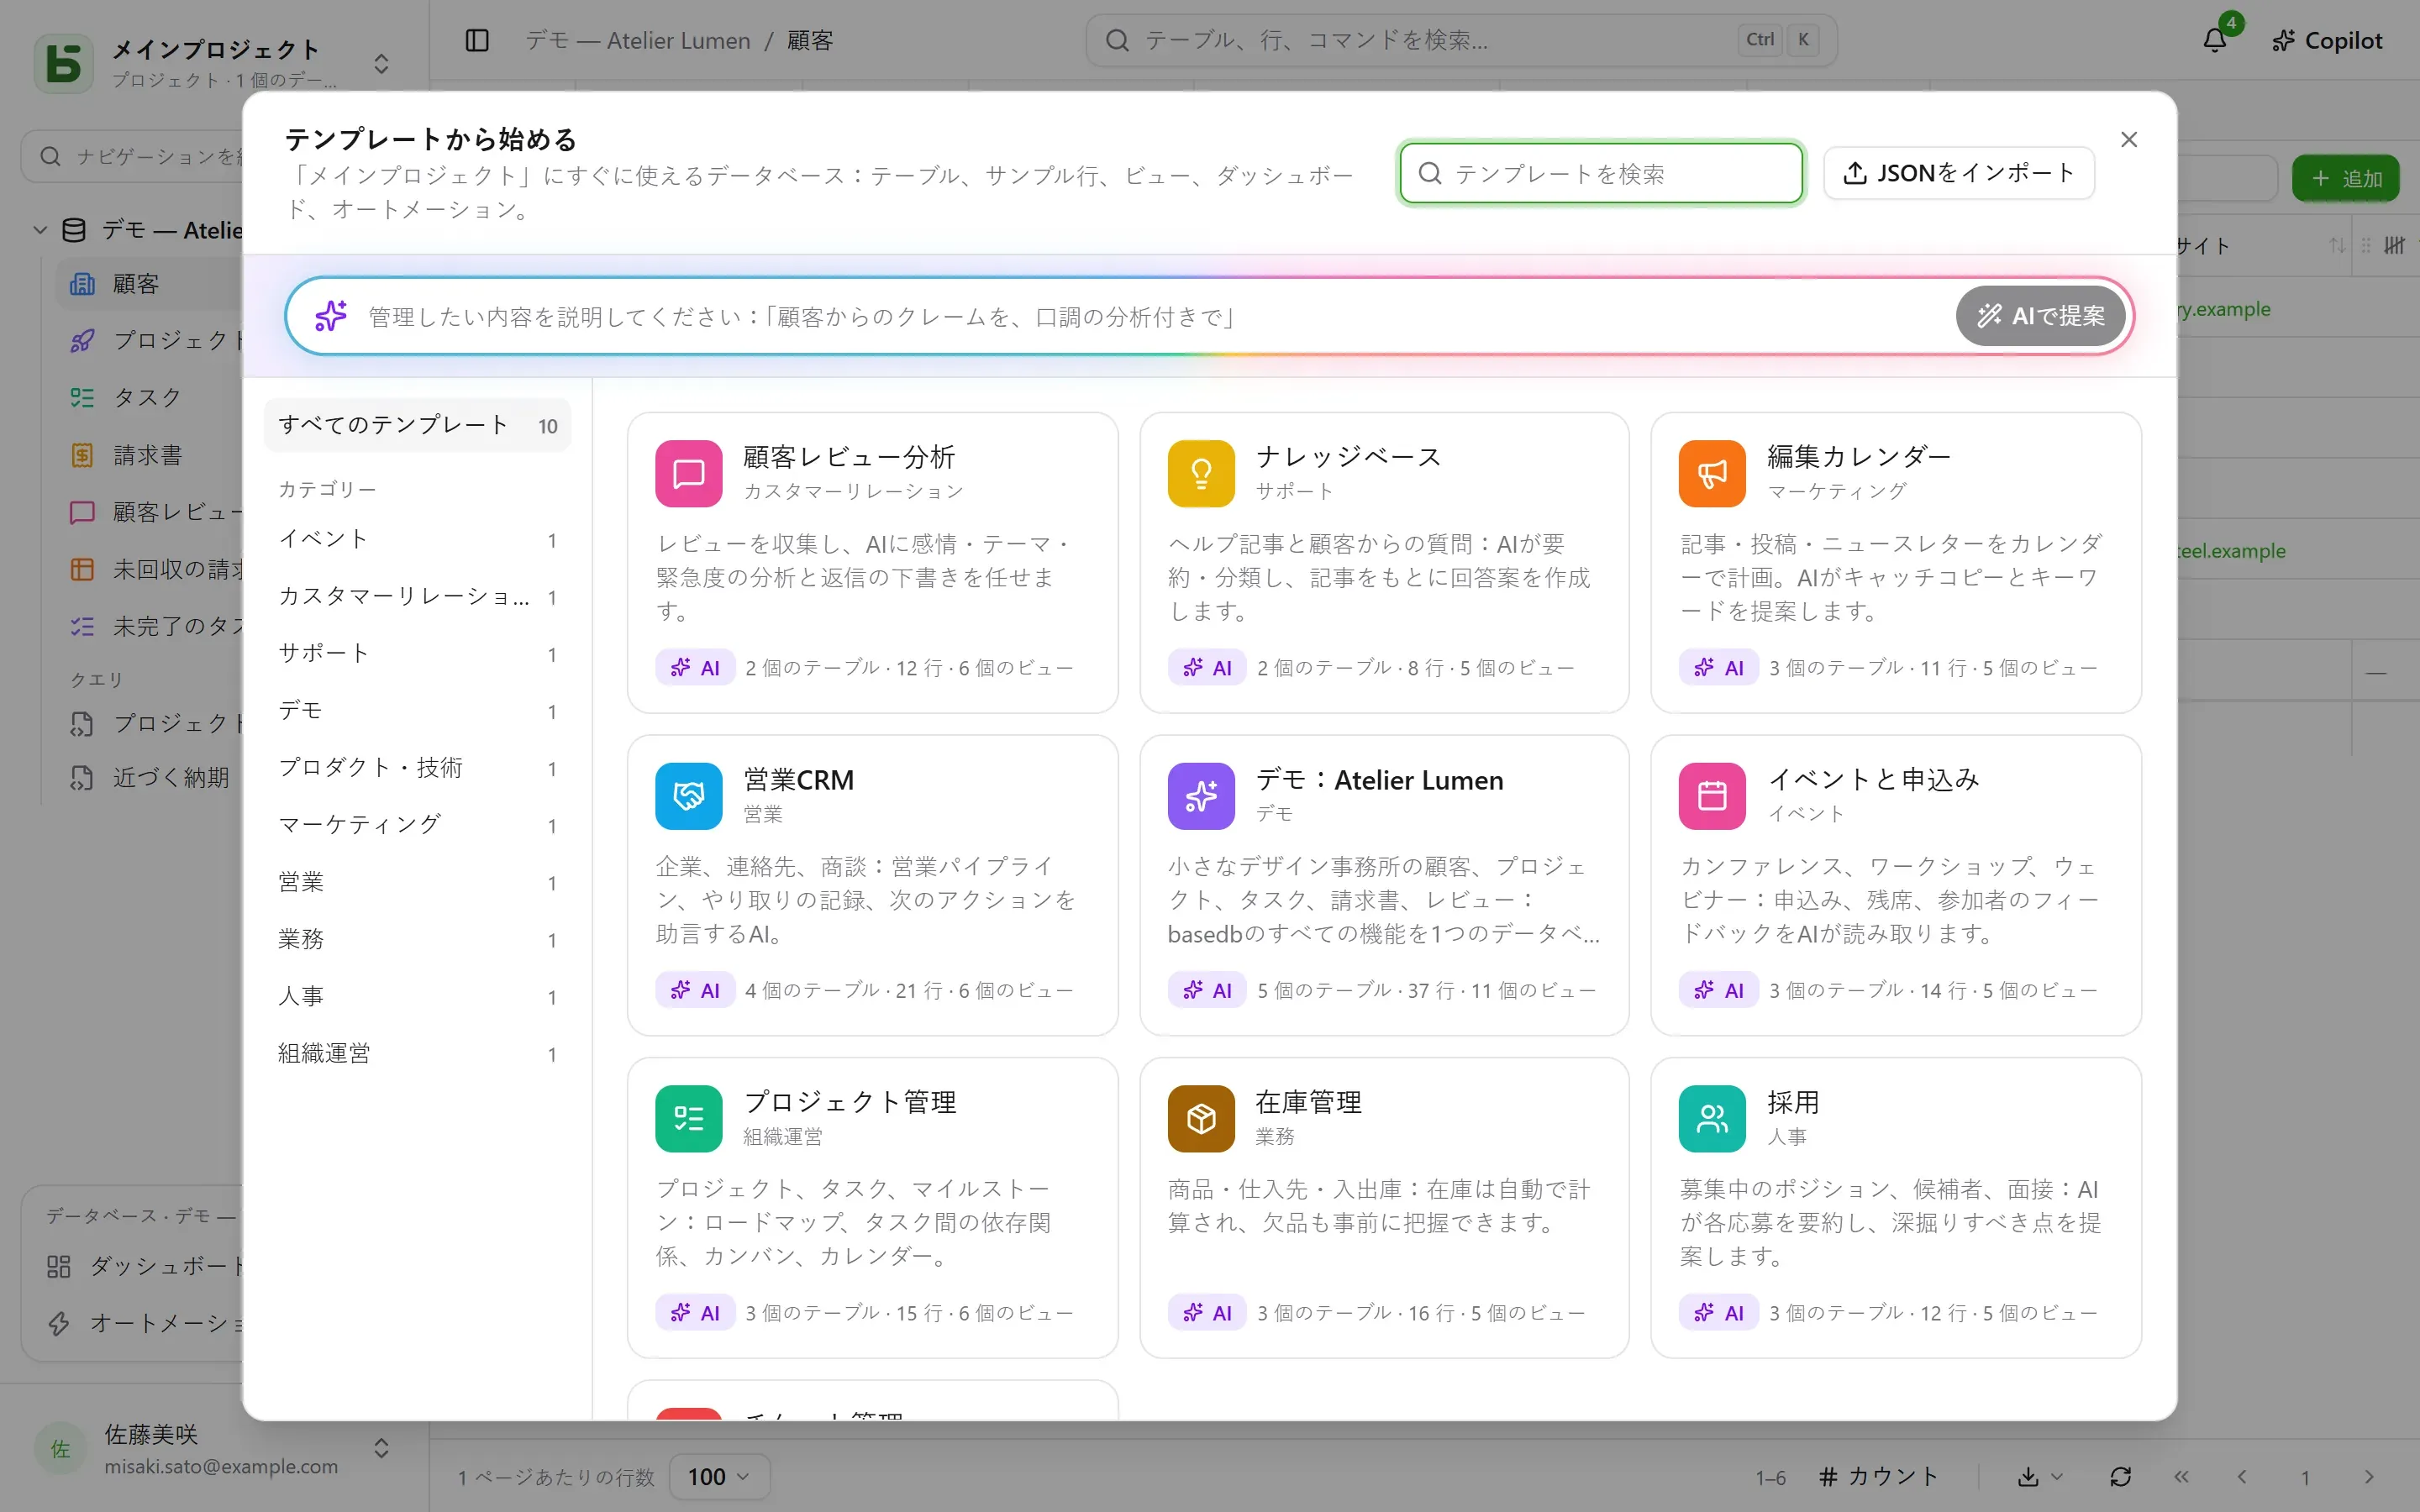2420x1512 pixels.
Task: Click the ナレッジベース yellow lightbulb icon
Action: pyautogui.click(x=1201, y=473)
